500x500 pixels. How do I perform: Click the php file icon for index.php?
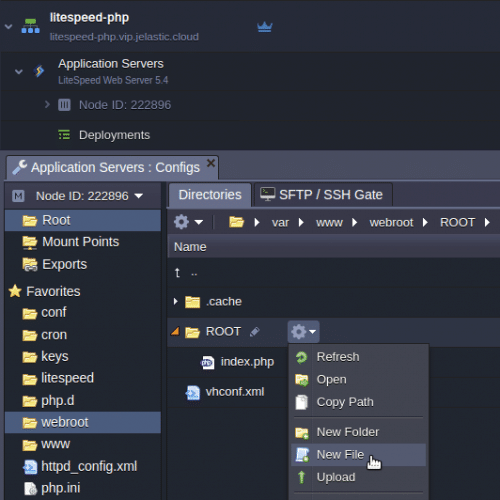[x=207, y=362]
